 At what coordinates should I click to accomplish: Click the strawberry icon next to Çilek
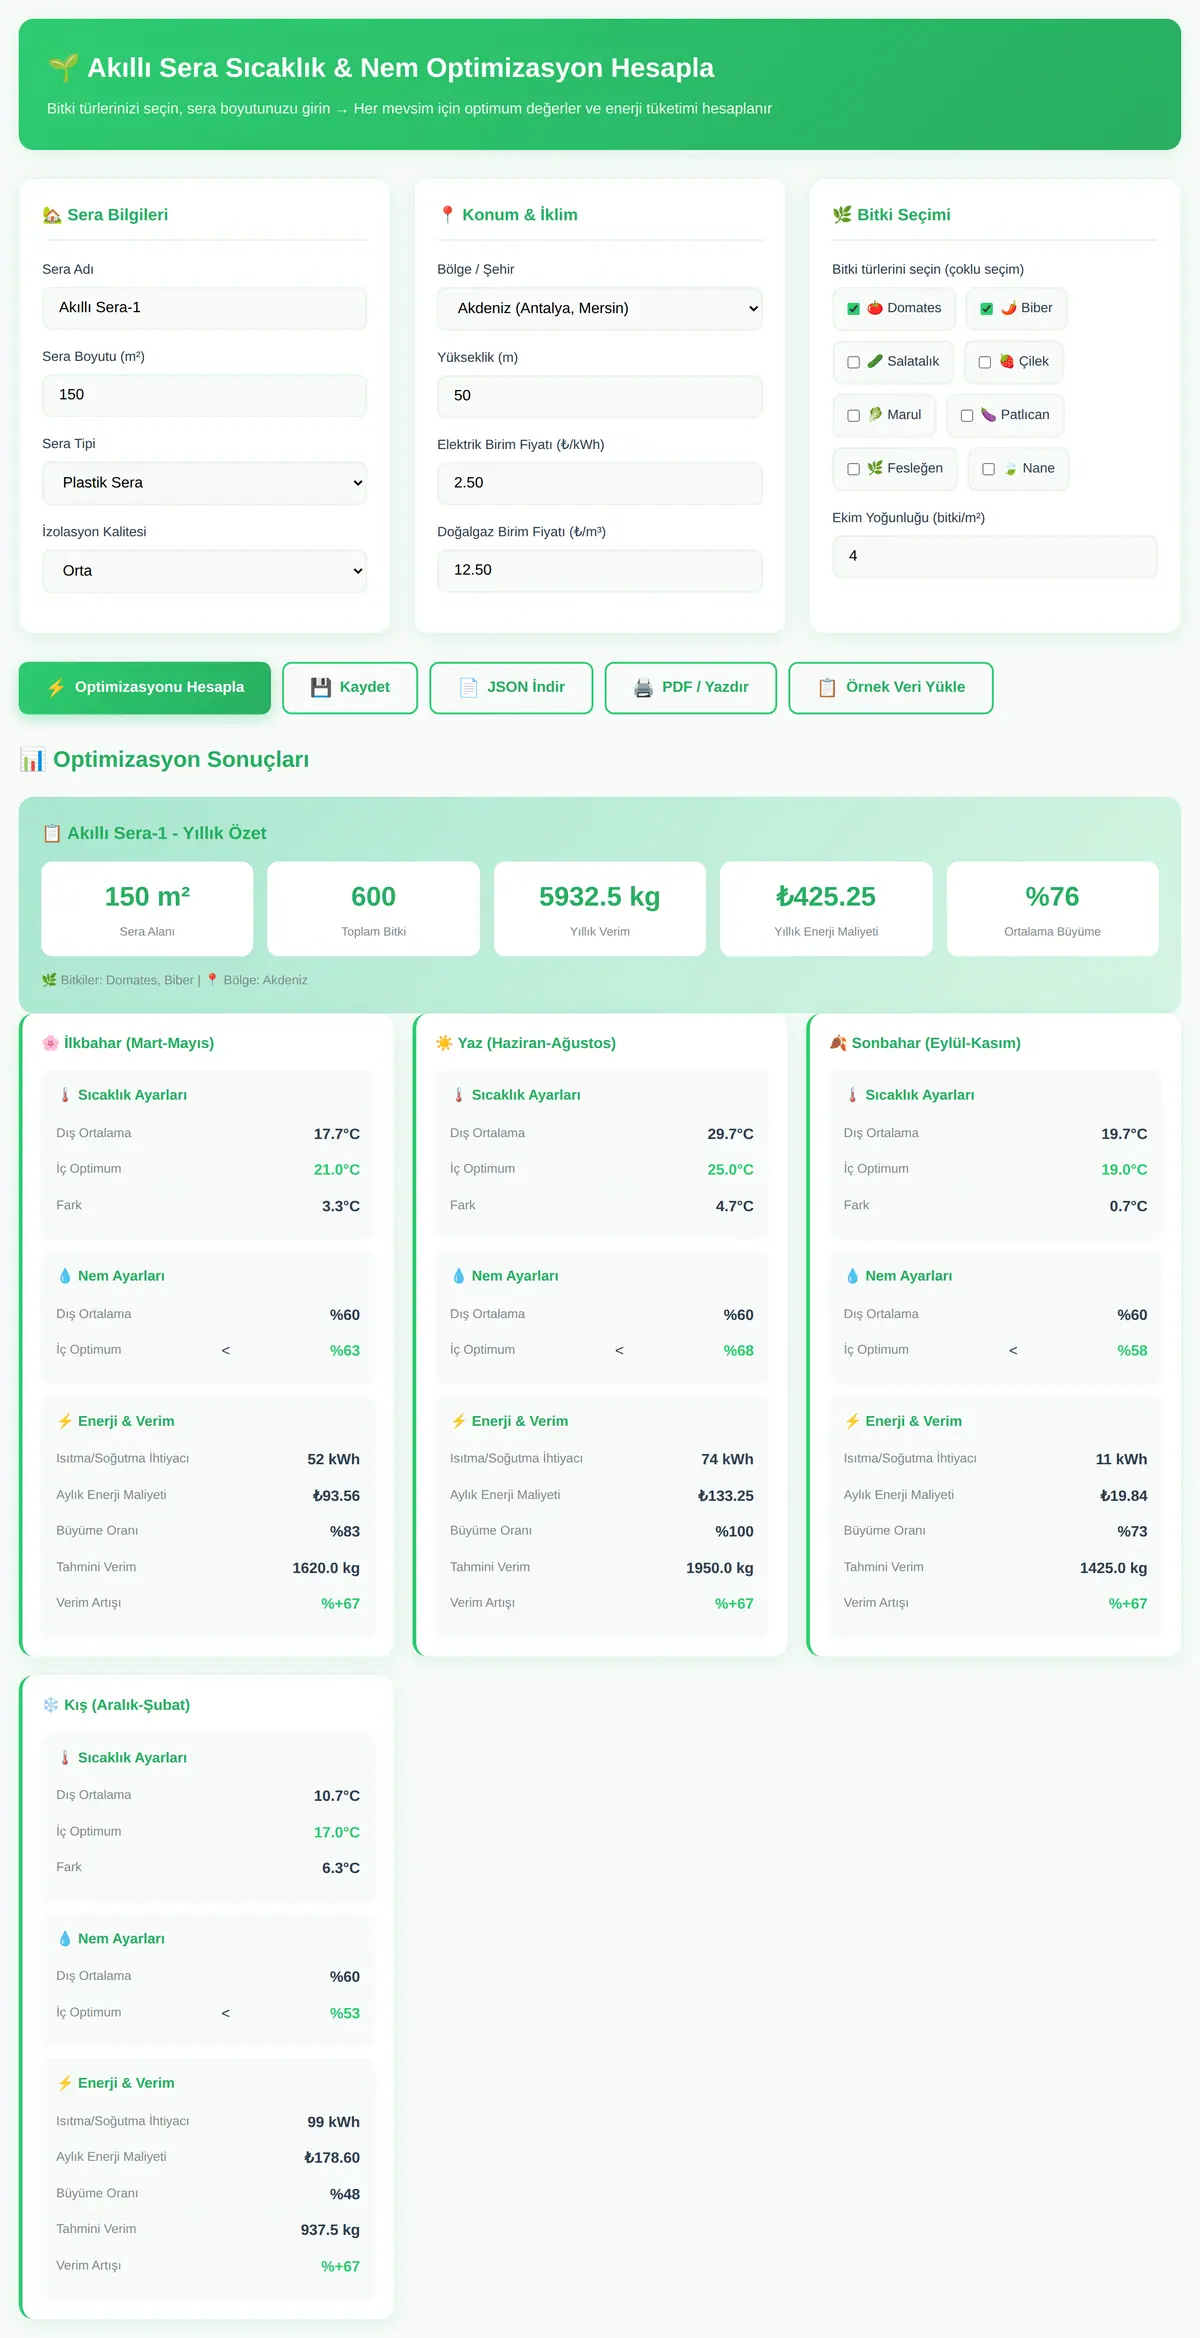[1007, 361]
